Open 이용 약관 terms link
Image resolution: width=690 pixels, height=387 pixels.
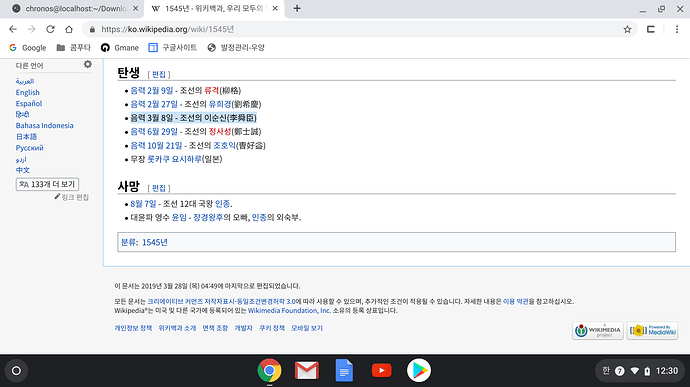(x=516, y=302)
